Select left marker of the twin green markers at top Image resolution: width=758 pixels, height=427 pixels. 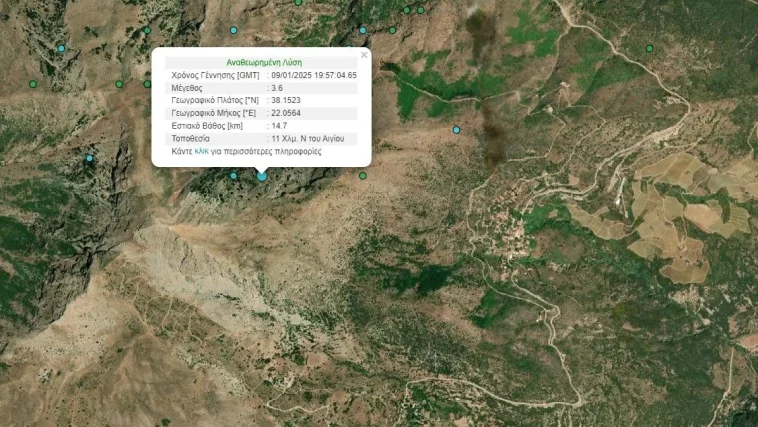pos(407,10)
